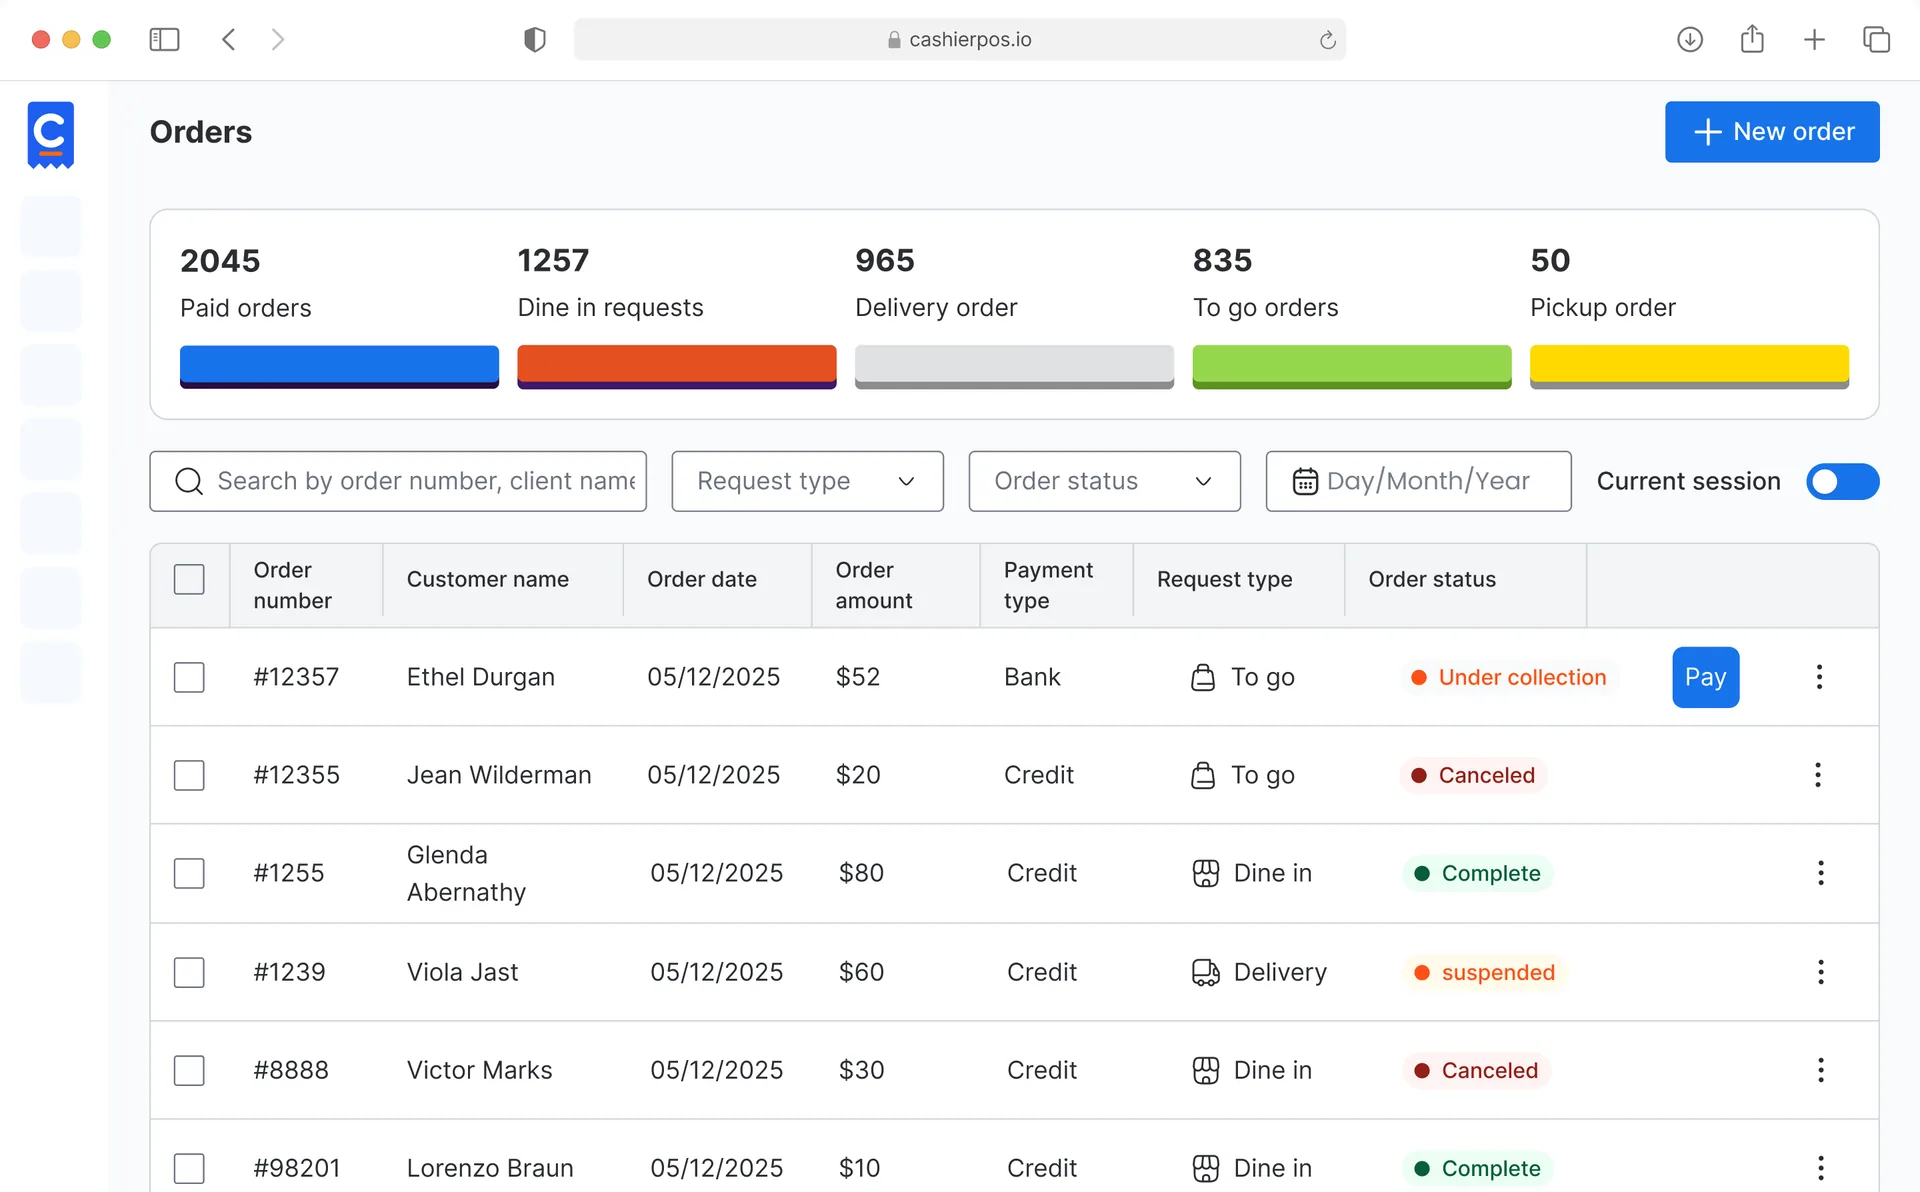Check the select-all checkbox in the table header
The image size is (1920, 1192).
[189, 579]
